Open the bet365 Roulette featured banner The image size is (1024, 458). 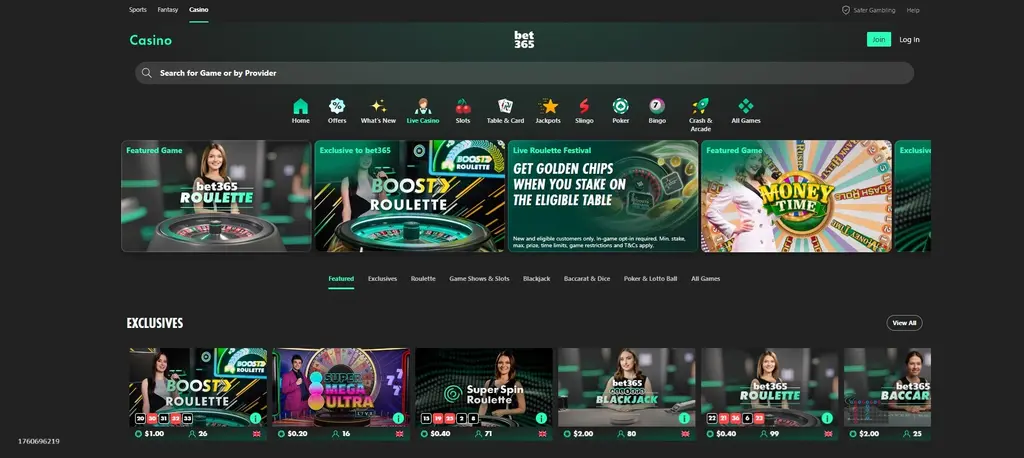click(x=216, y=196)
